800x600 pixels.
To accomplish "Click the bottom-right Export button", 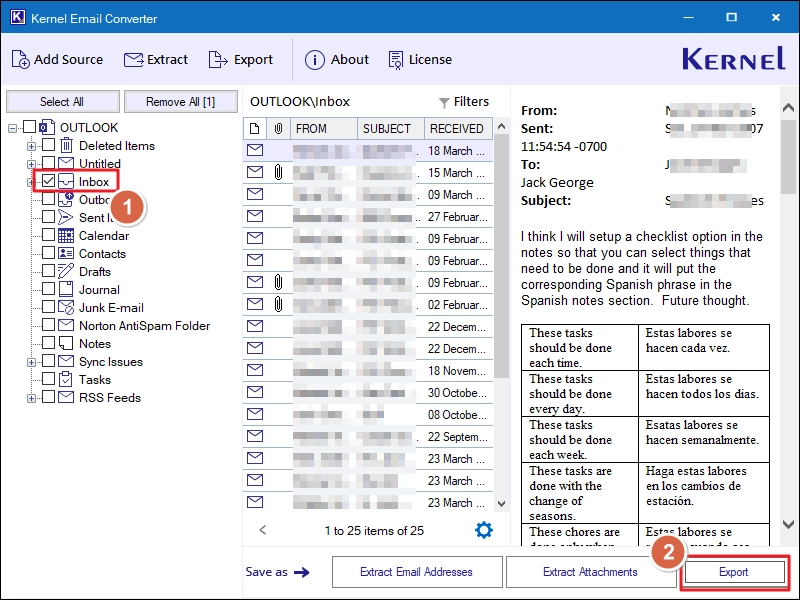I will coord(734,572).
